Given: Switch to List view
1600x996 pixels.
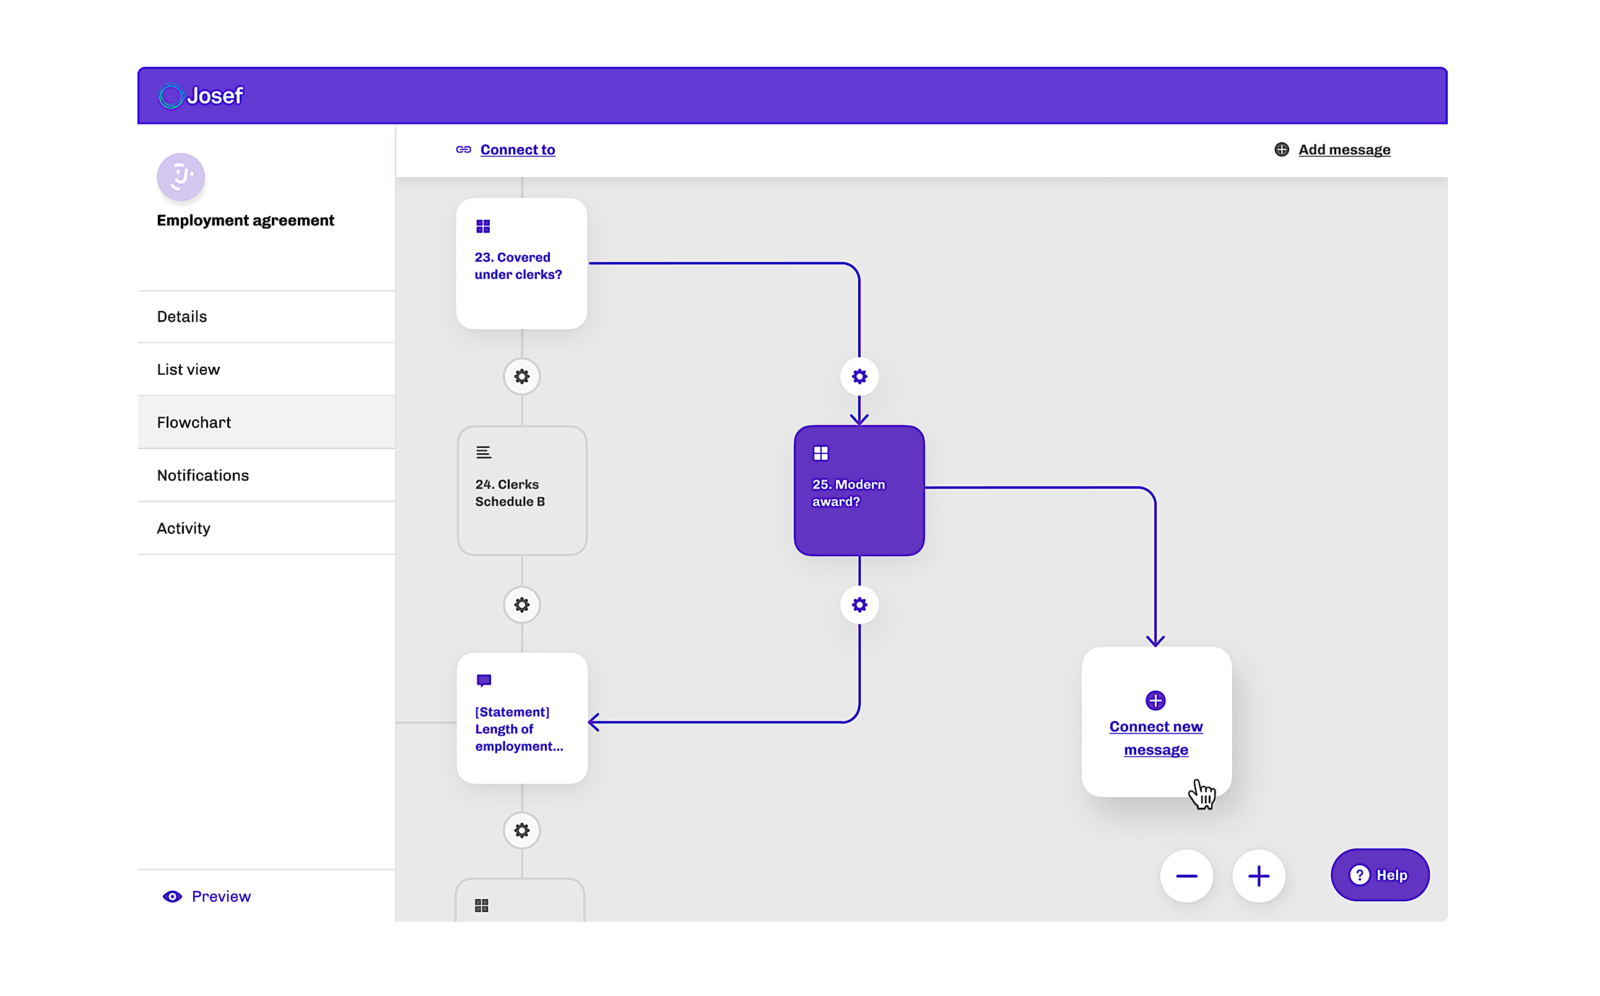Looking at the screenshot, I should [266, 370].
